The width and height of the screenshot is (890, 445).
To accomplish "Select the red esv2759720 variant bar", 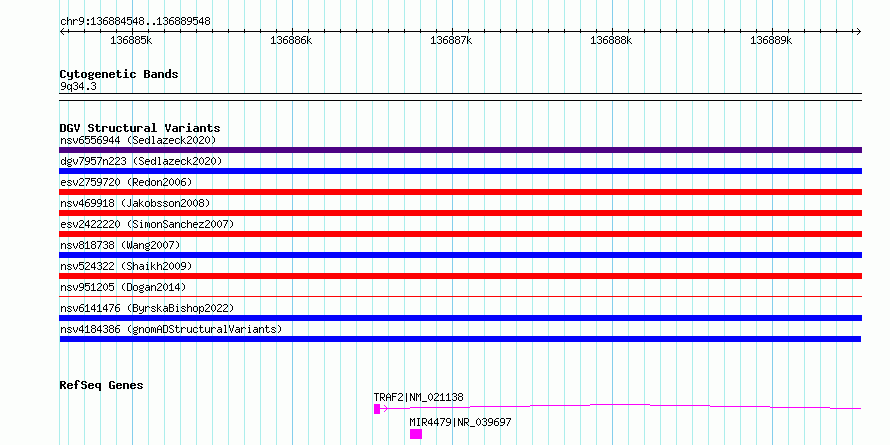I will tap(460, 192).
